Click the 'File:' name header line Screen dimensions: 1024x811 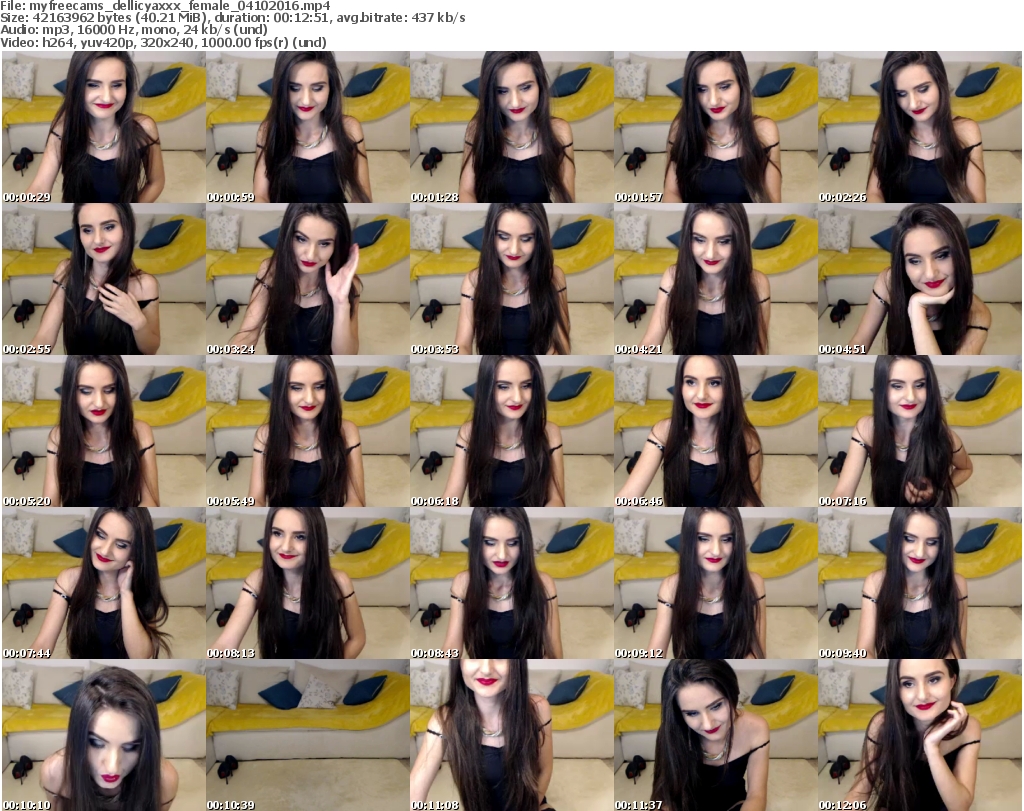coord(165,6)
